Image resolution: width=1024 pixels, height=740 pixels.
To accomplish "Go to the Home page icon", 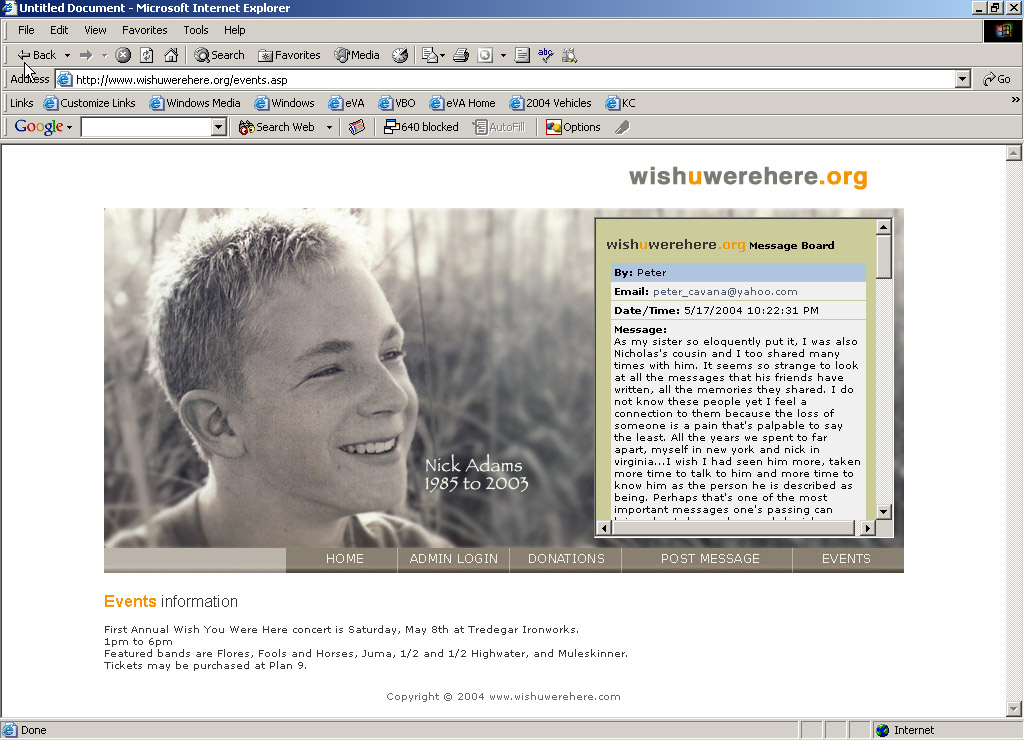I will coord(171,56).
